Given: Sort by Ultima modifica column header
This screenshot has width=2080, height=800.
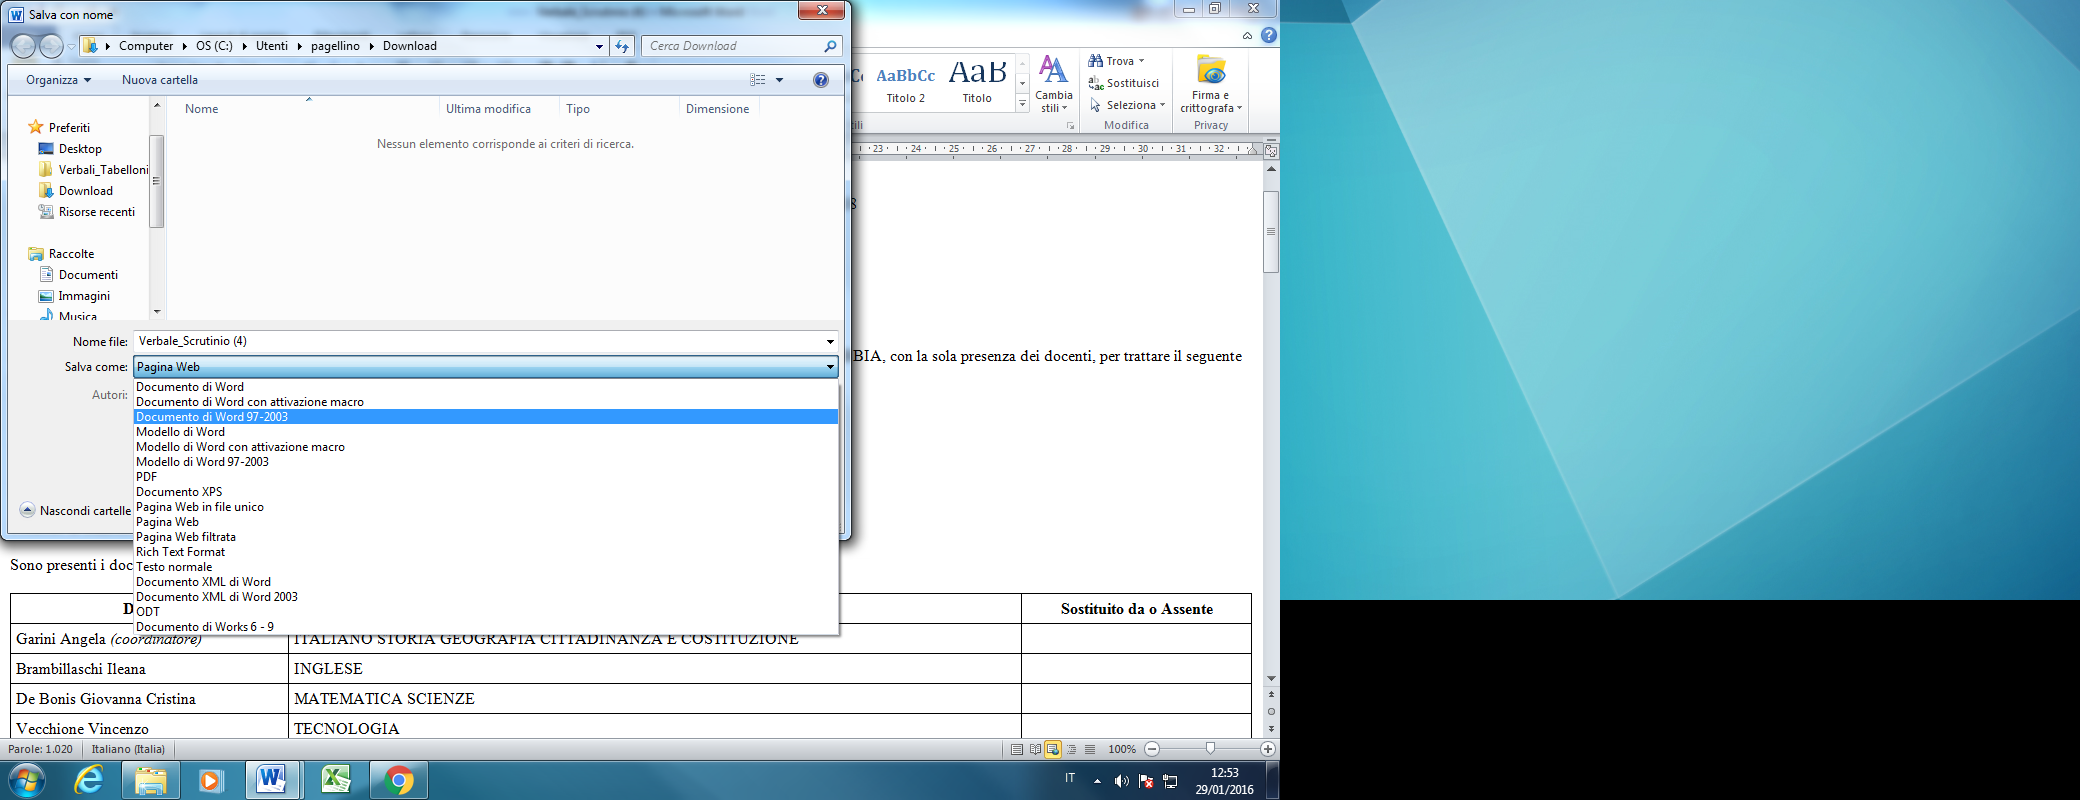Looking at the screenshot, I should point(488,109).
